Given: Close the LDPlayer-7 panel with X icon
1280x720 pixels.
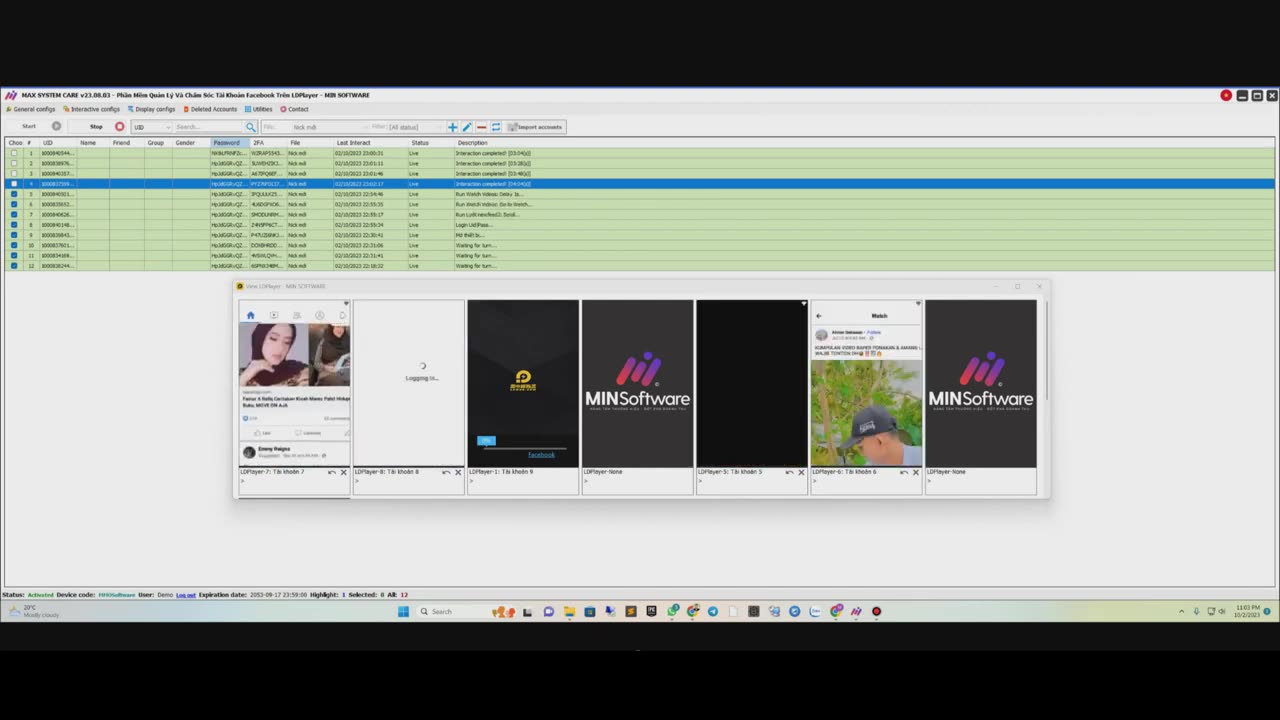Looking at the screenshot, I should [344, 472].
